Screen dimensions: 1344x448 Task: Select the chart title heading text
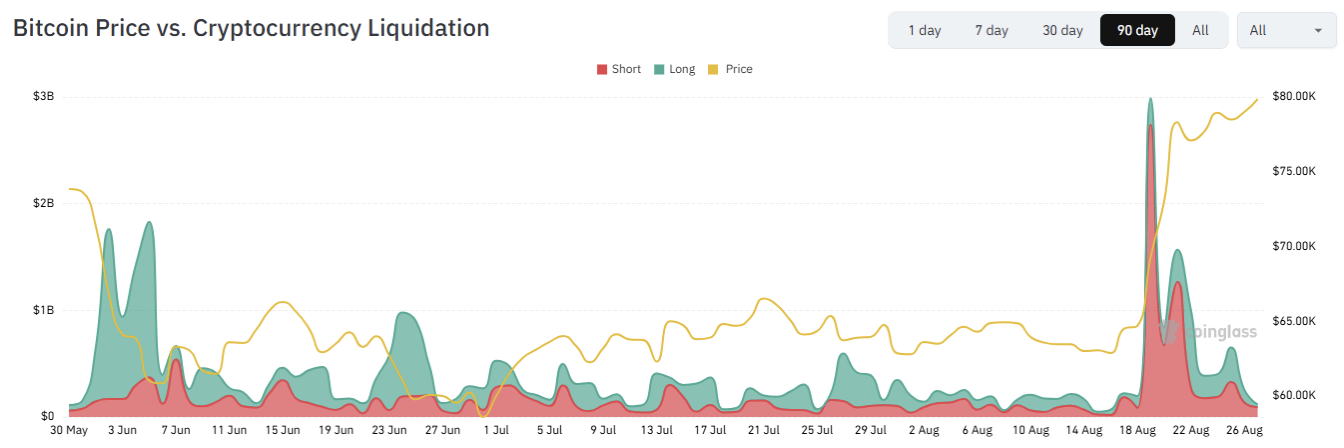(251, 27)
